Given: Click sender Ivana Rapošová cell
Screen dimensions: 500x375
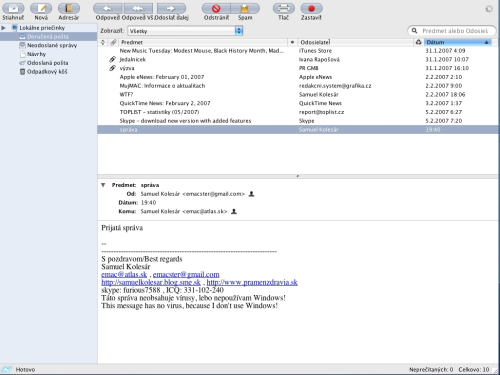Looking at the screenshot, I should pos(319,59).
